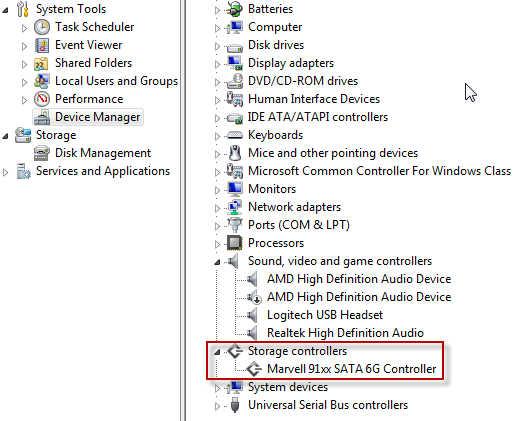Click the Performance gauge icon

(x=42, y=99)
